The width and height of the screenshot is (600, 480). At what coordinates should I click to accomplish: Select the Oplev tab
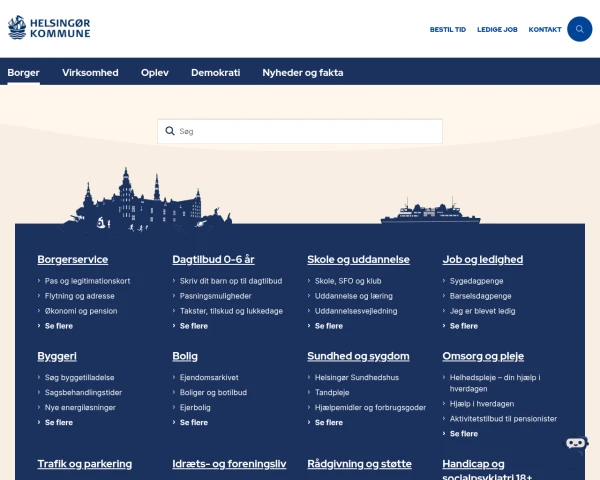tap(155, 72)
